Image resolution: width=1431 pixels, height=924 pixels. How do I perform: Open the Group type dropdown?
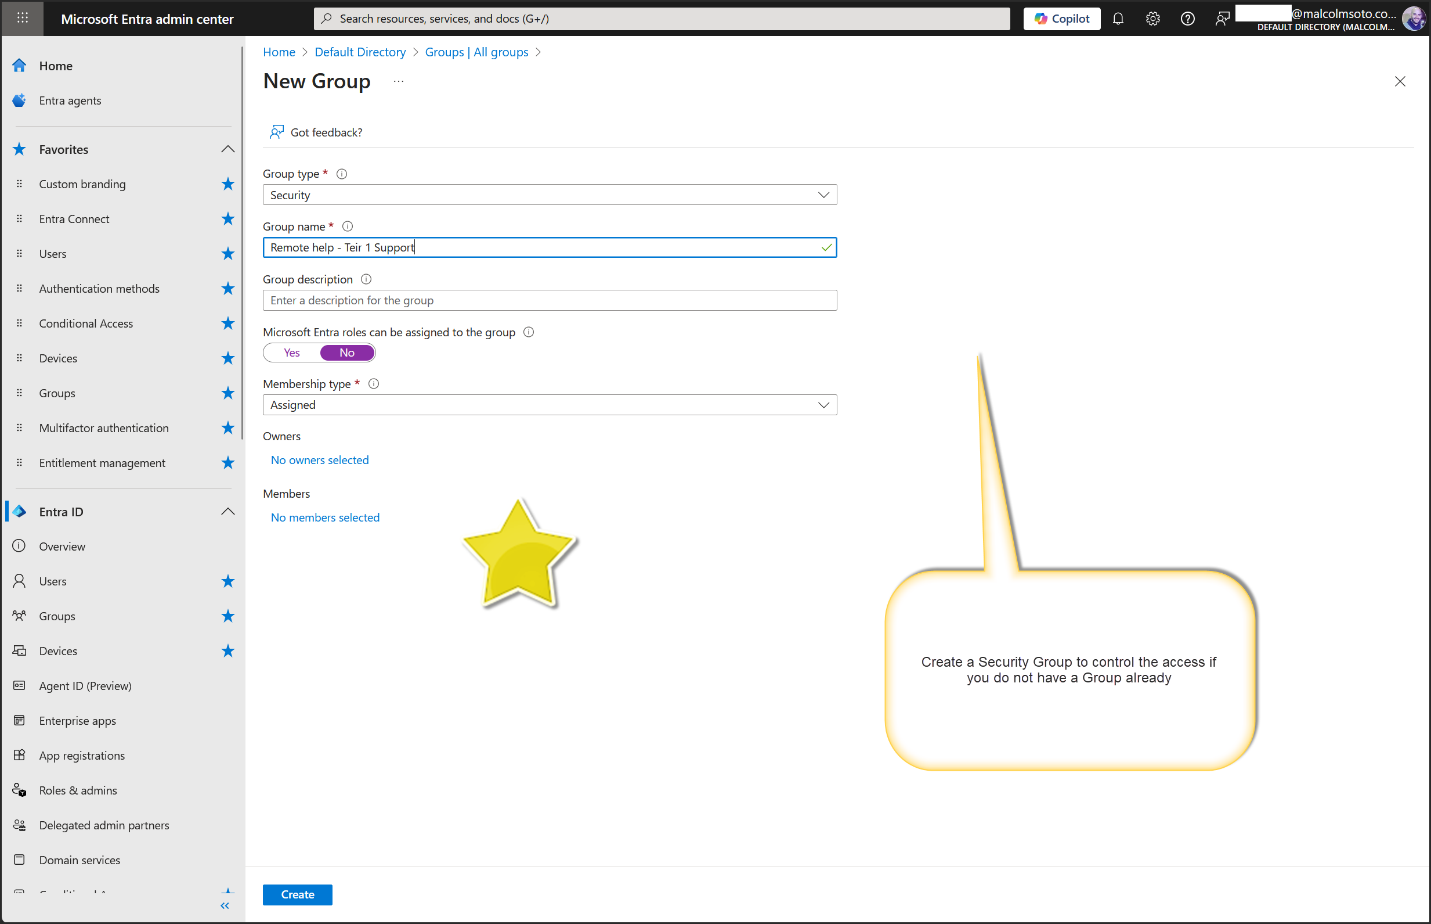pyautogui.click(x=549, y=195)
